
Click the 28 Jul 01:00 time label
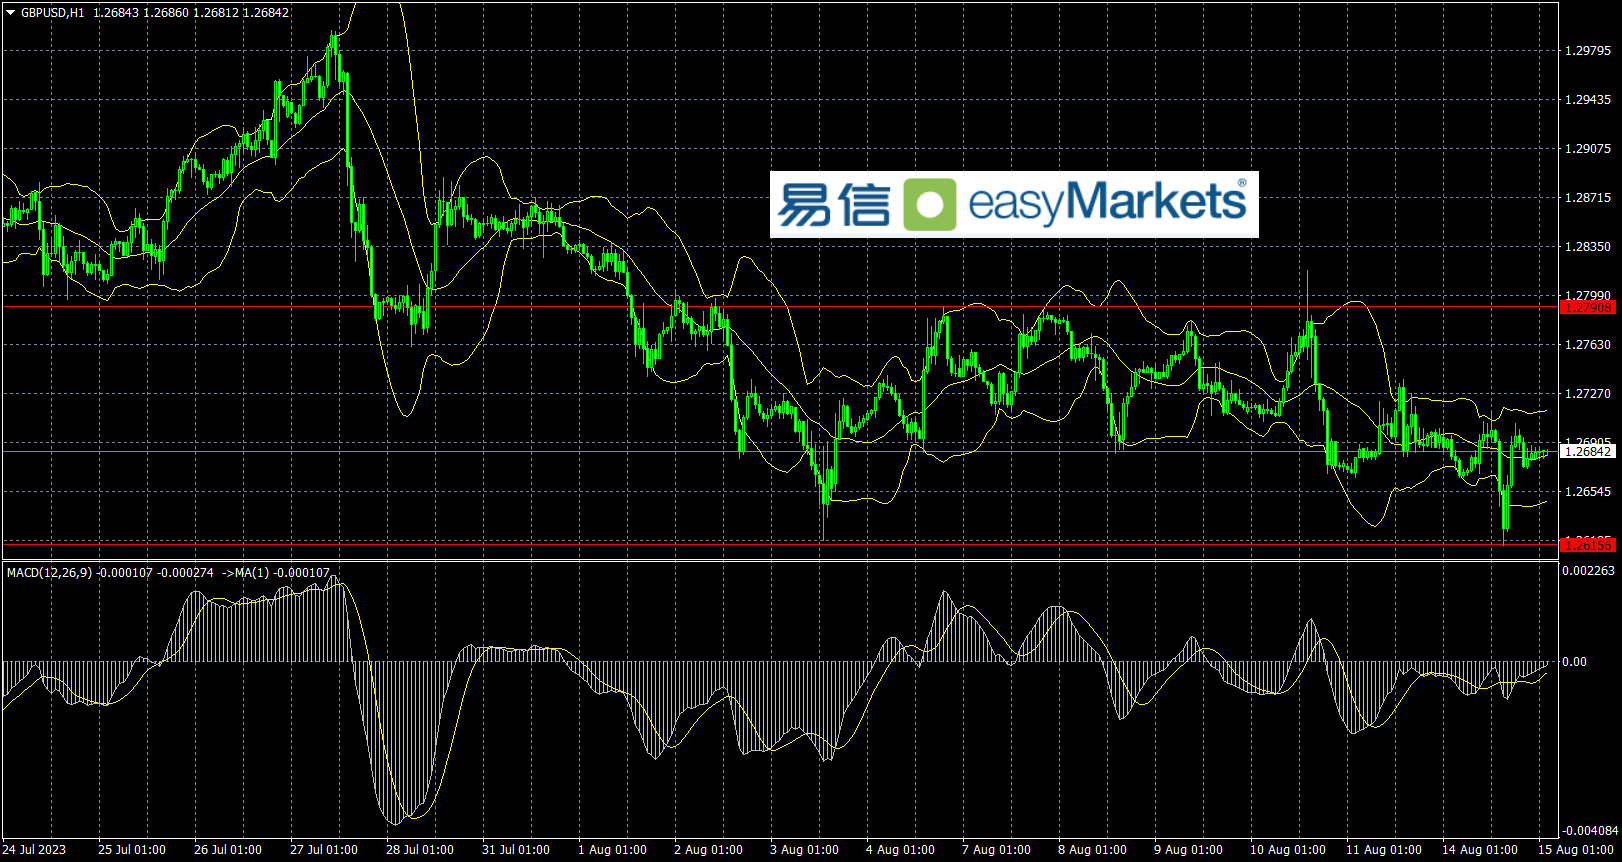[x=420, y=850]
